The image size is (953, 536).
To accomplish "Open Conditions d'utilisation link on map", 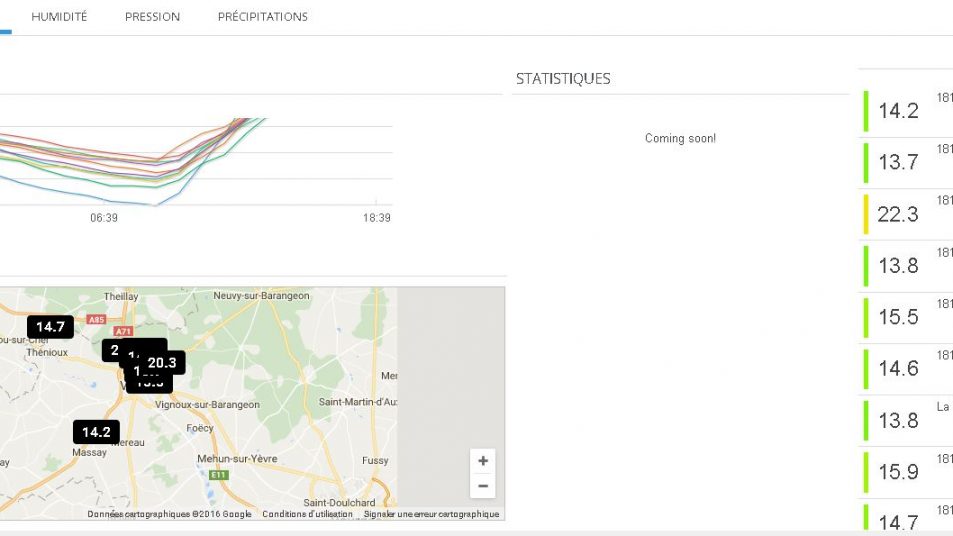I will (307, 514).
